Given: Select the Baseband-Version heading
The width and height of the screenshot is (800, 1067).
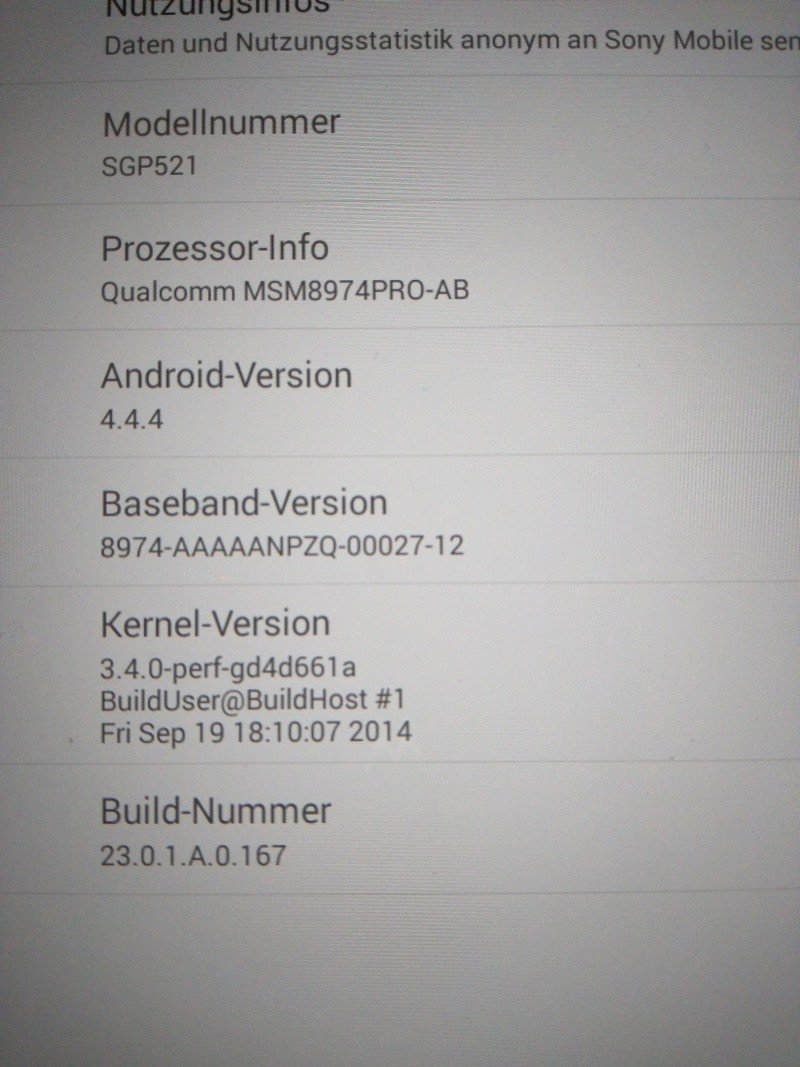Looking at the screenshot, I should (x=244, y=504).
